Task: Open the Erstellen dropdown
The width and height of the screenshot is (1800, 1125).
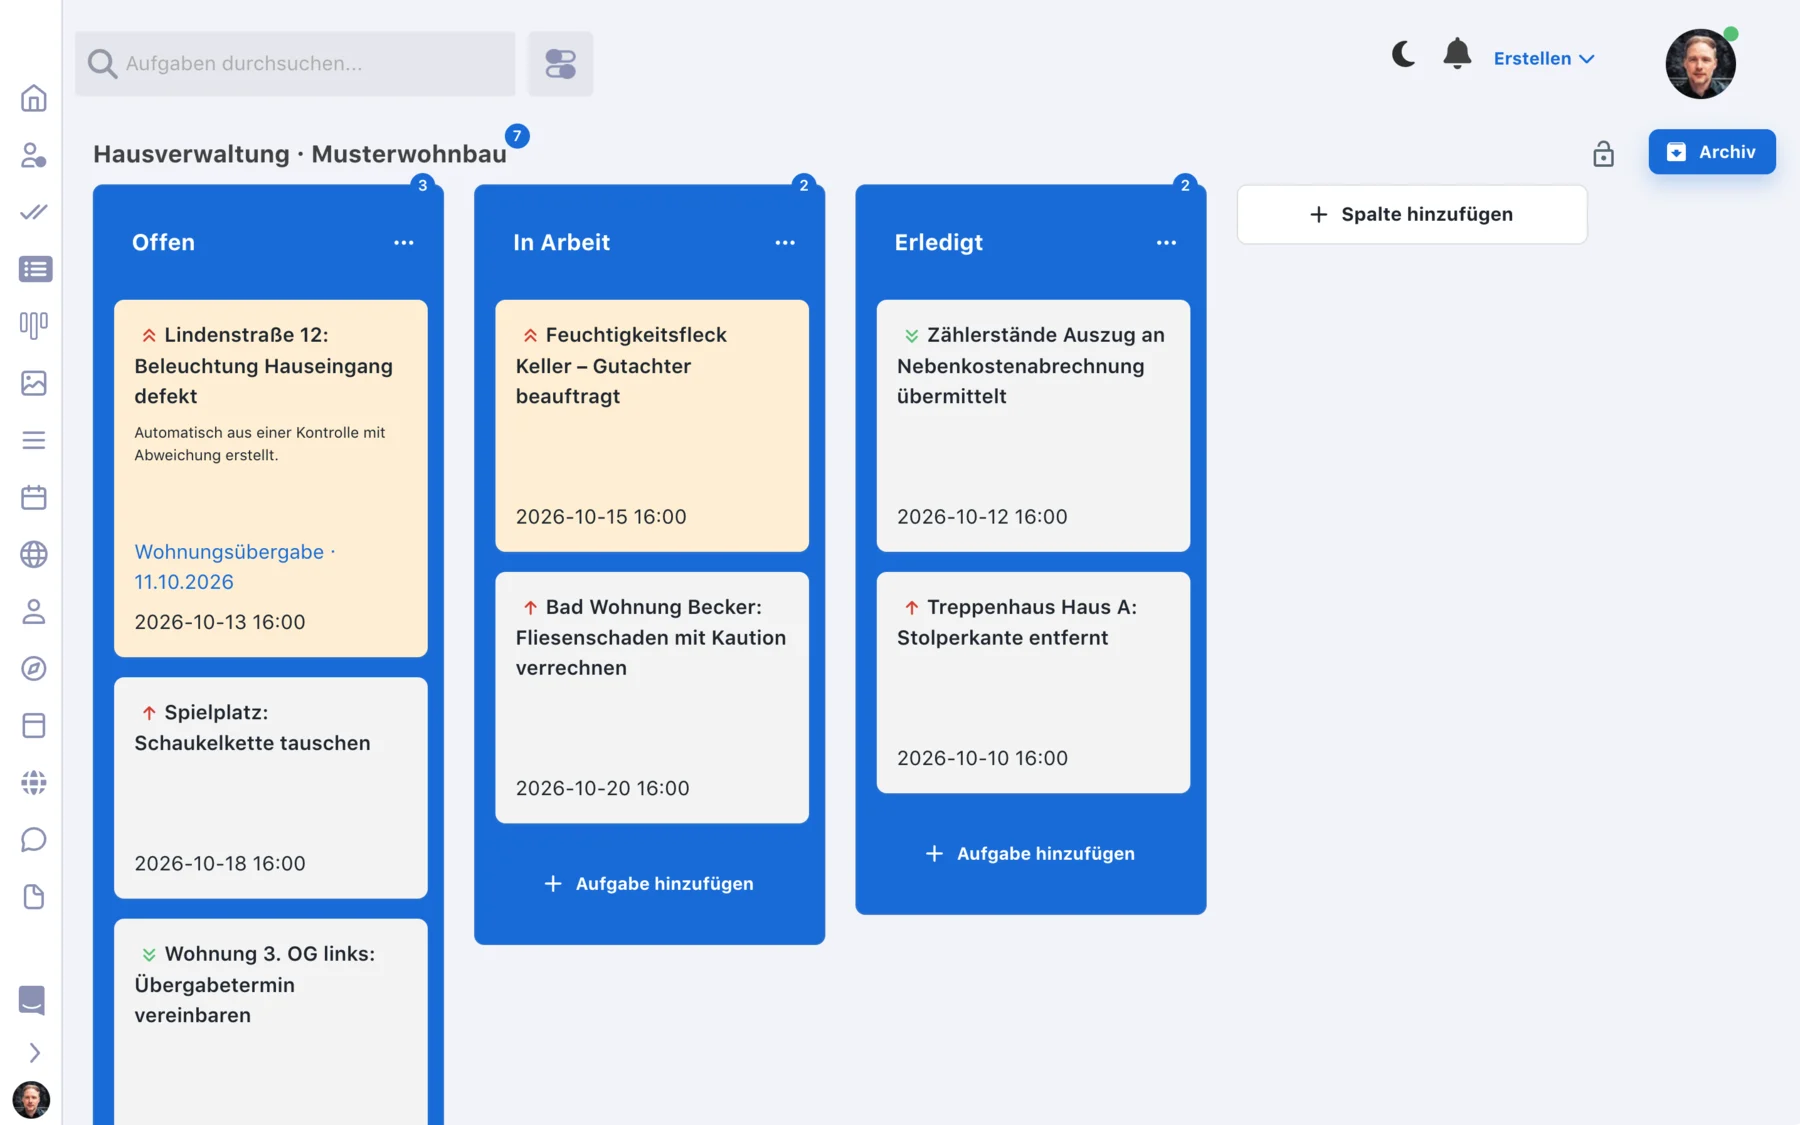Action: click(x=1543, y=58)
